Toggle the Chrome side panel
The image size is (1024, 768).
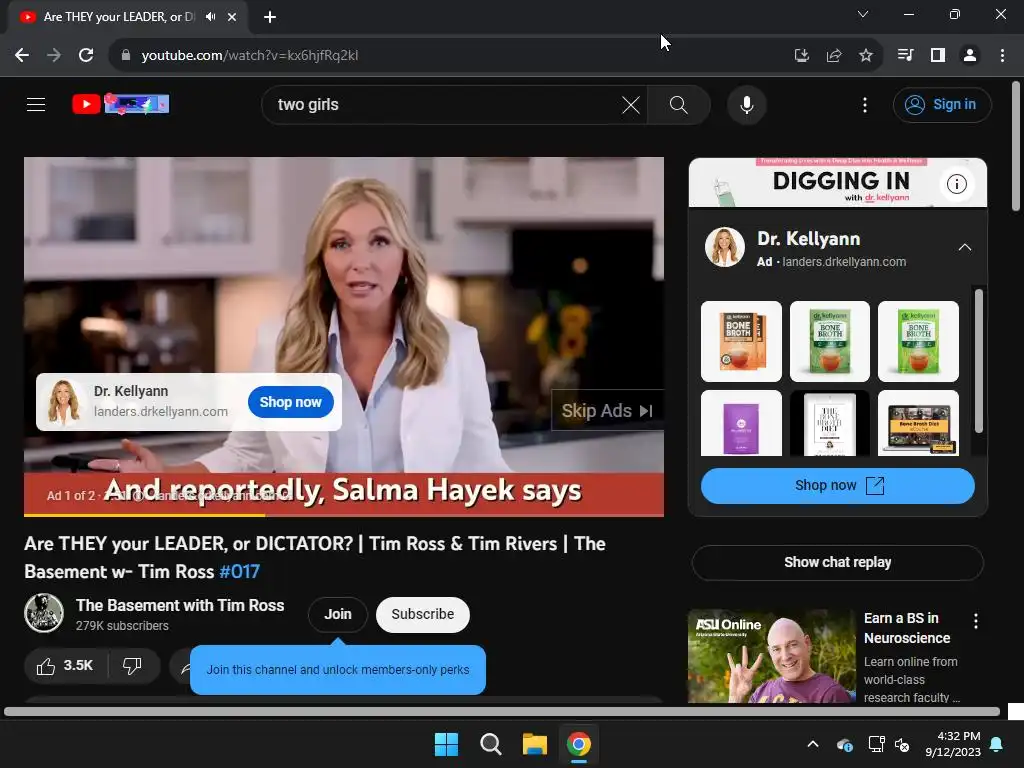(x=938, y=56)
